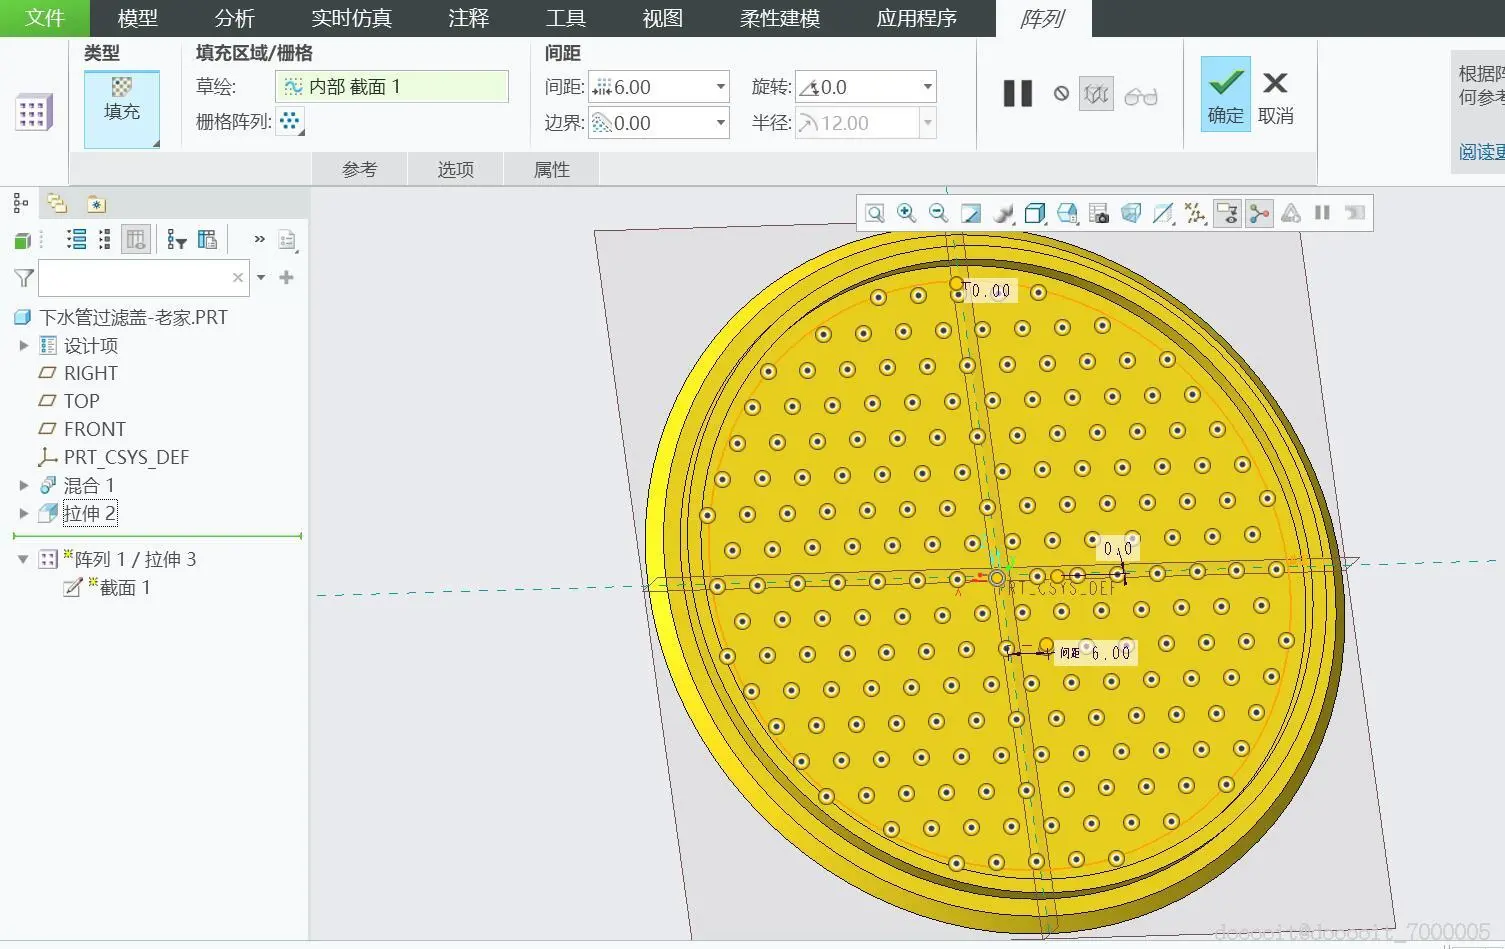Confirm the pattern with 确定
The image size is (1505, 949).
click(x=1225, y=95)
